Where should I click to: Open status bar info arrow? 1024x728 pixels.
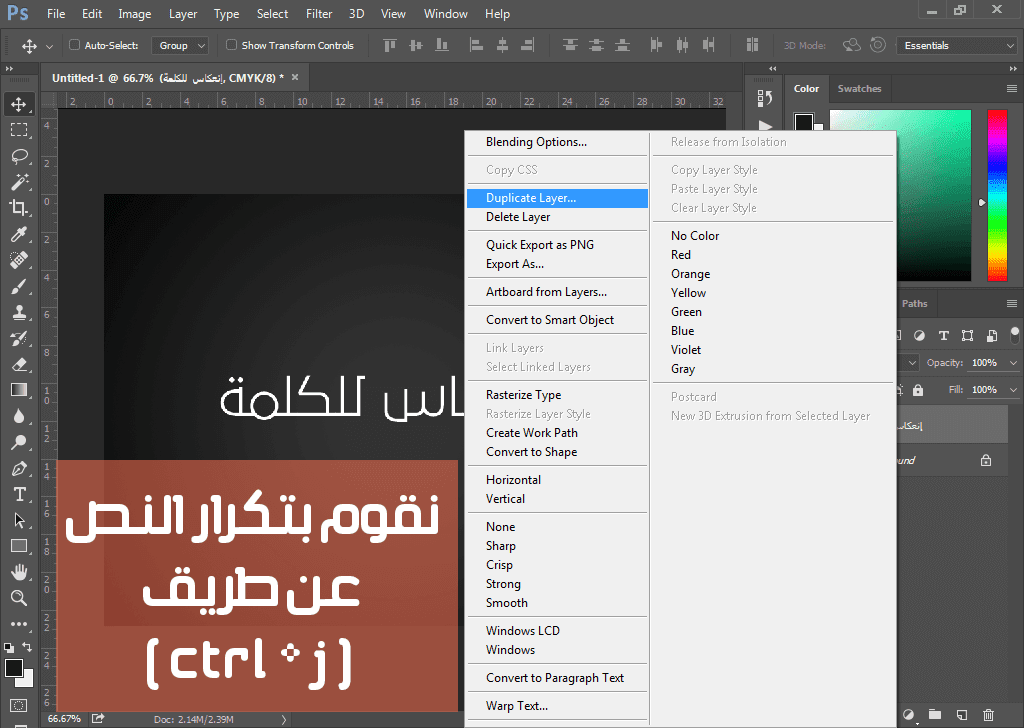283,719
